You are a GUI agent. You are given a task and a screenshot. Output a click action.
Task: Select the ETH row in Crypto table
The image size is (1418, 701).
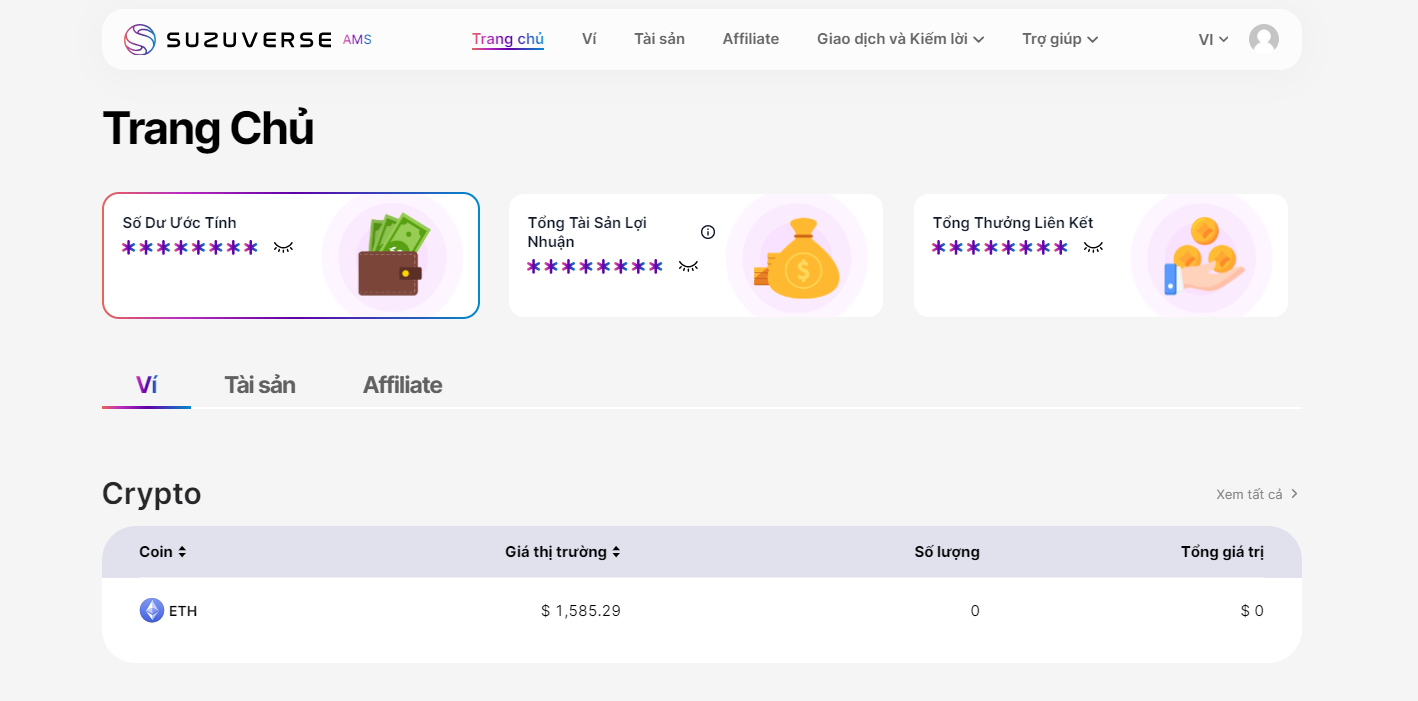(x=700, y=610)
